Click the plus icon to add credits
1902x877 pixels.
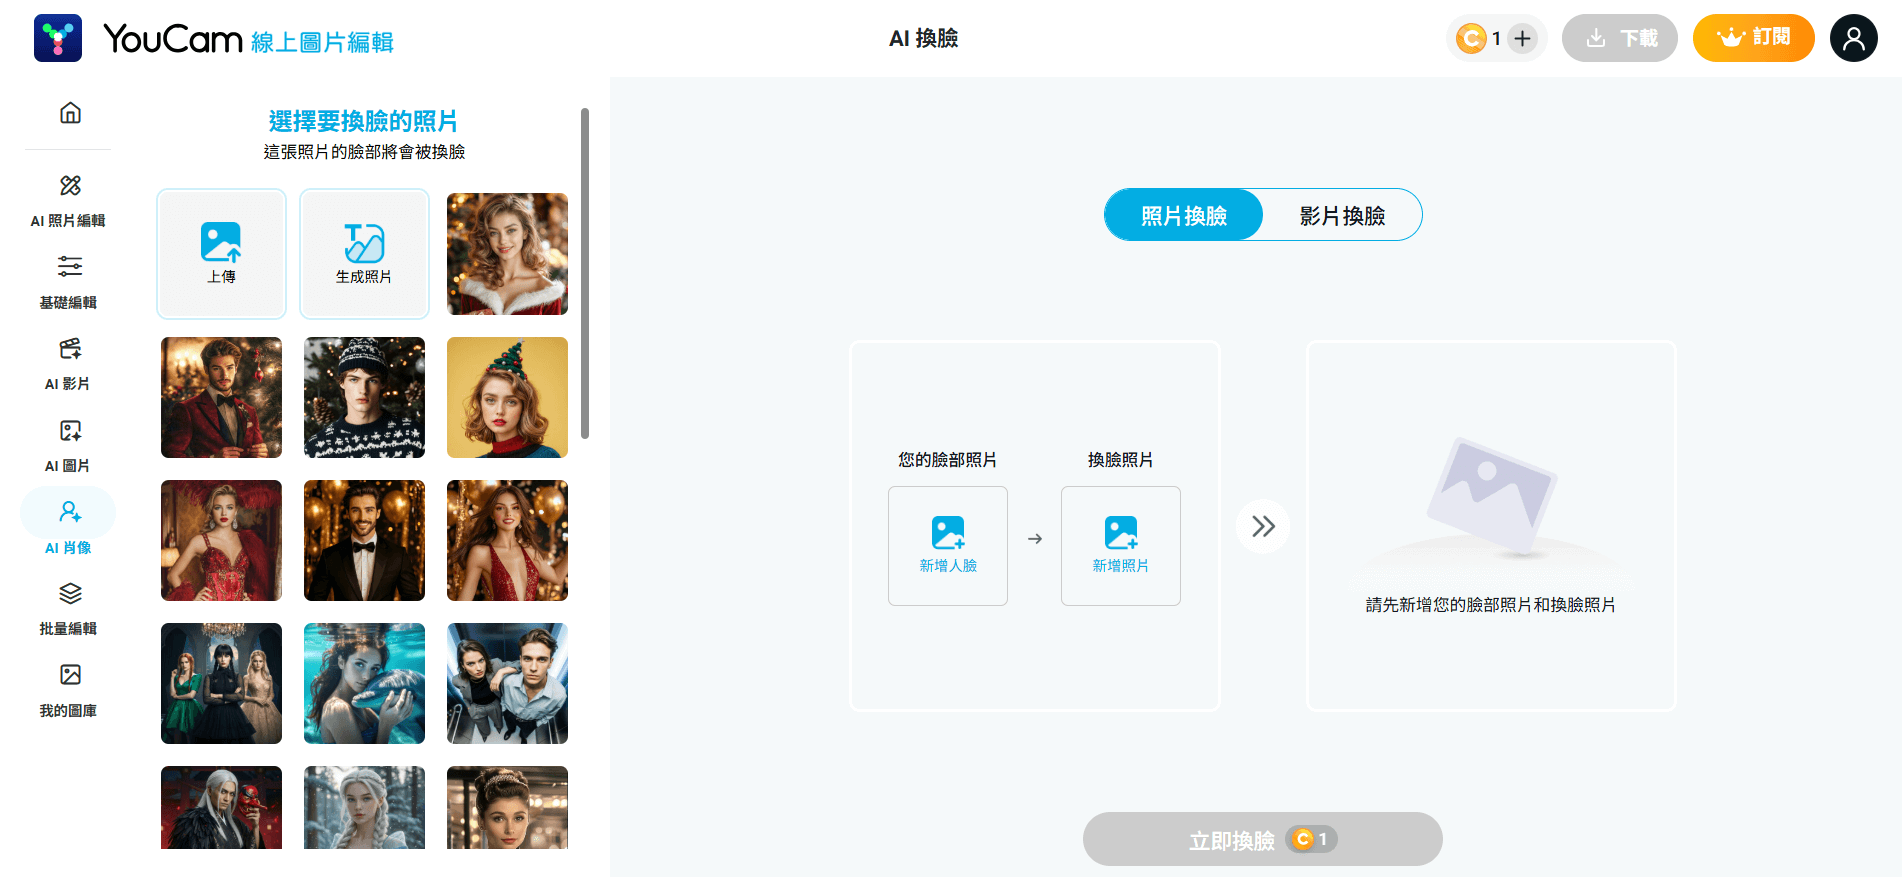click(1522, 39)
